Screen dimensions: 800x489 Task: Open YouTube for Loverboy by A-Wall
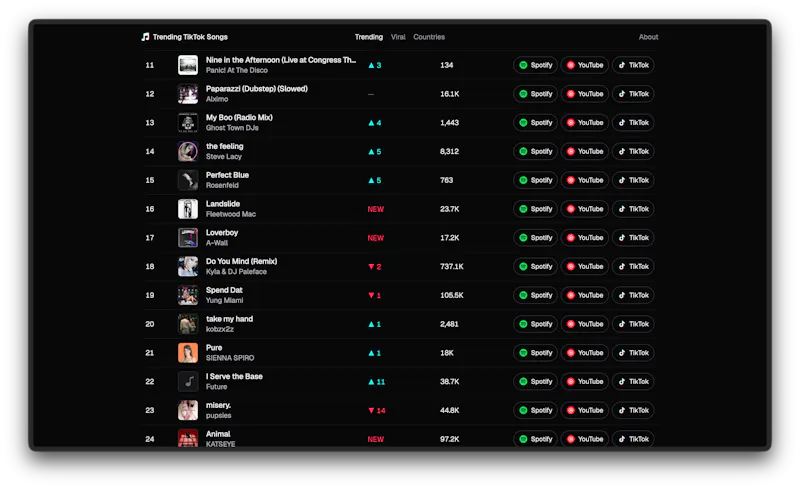coord(585,237)
